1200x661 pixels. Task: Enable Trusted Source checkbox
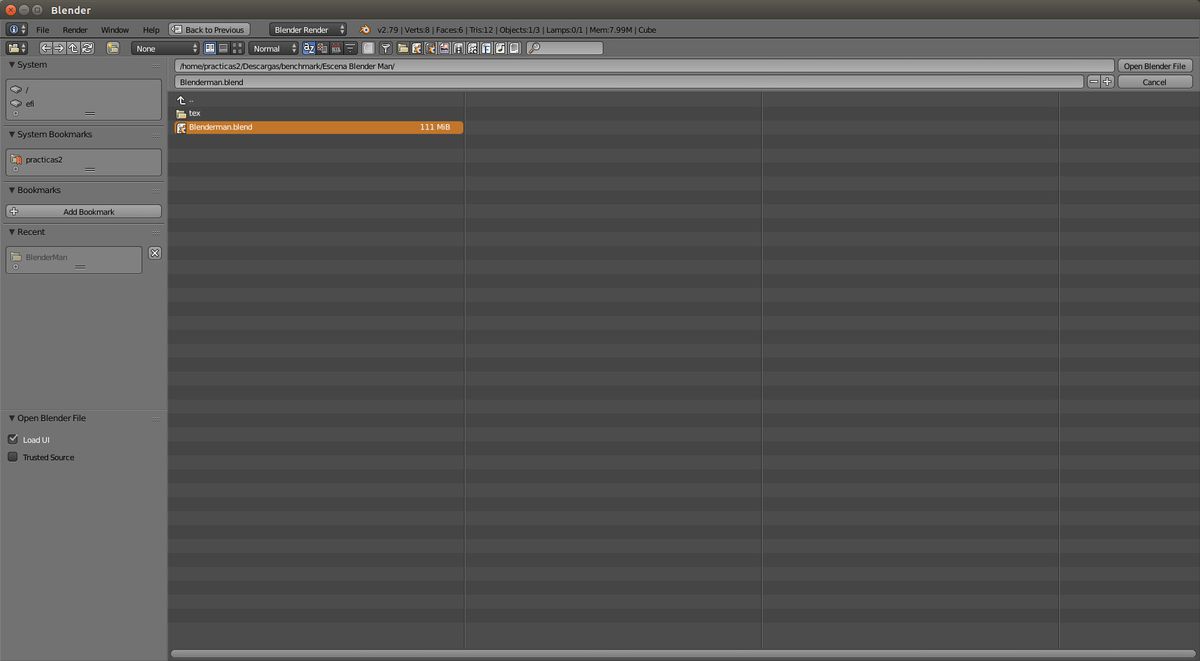[13, 457]
